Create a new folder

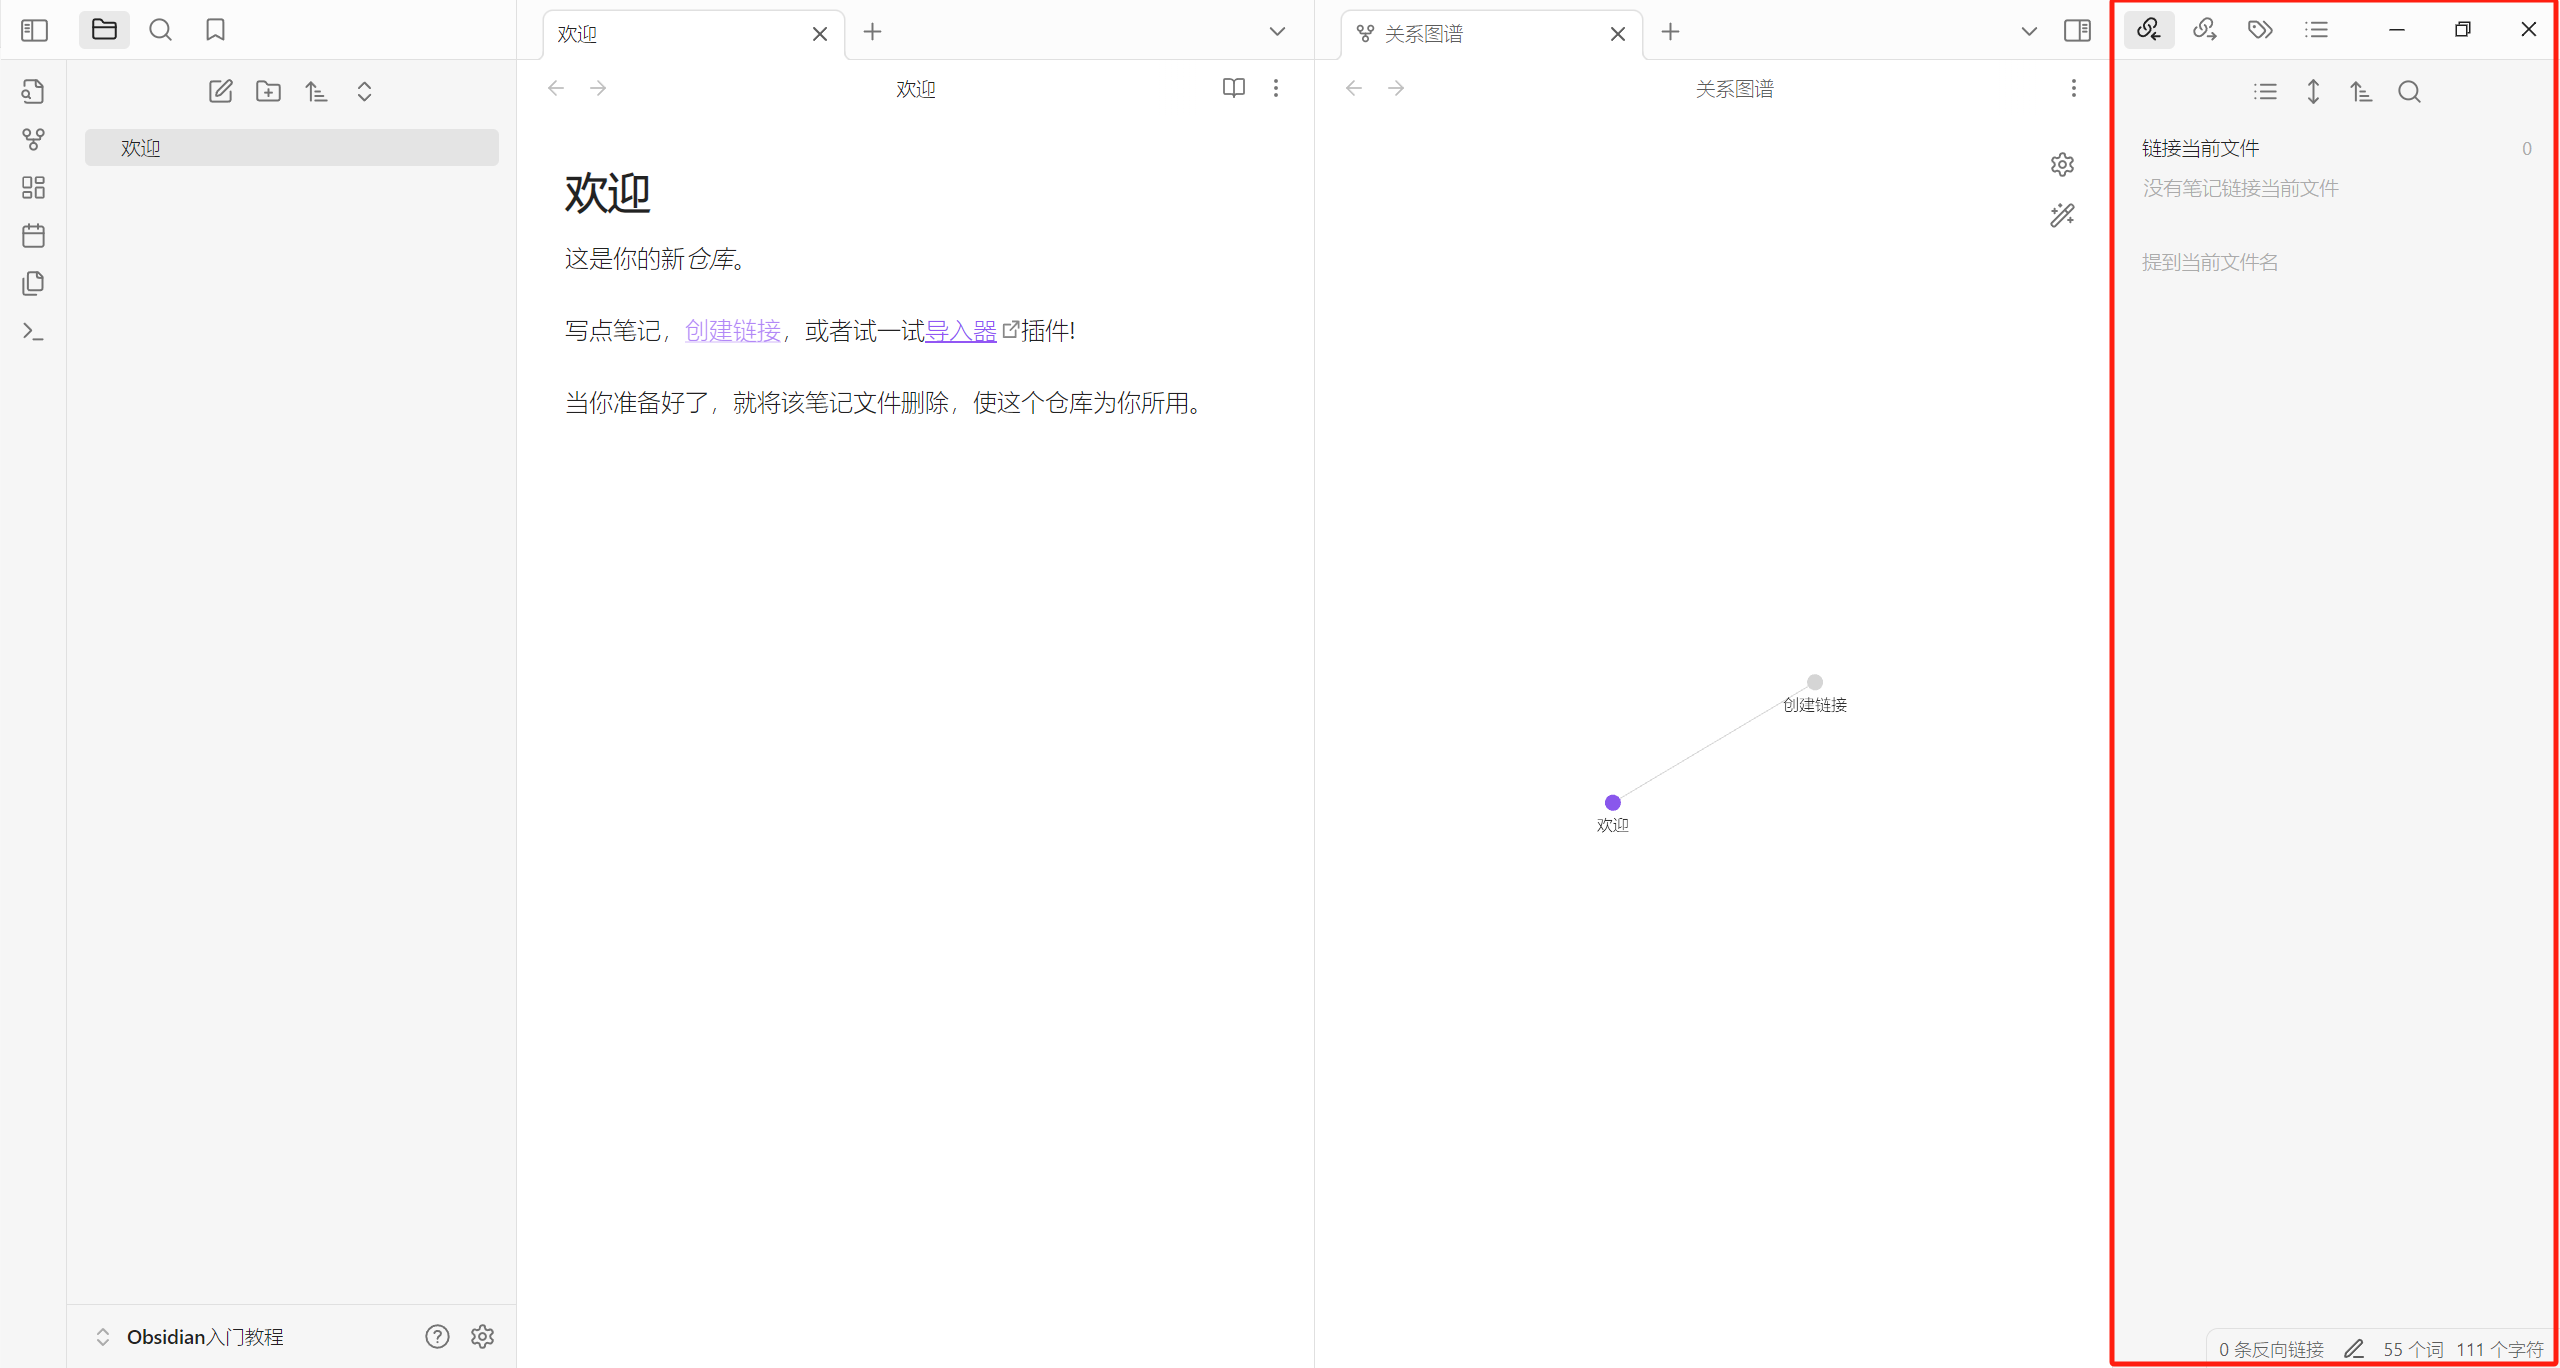coord(268,91)
